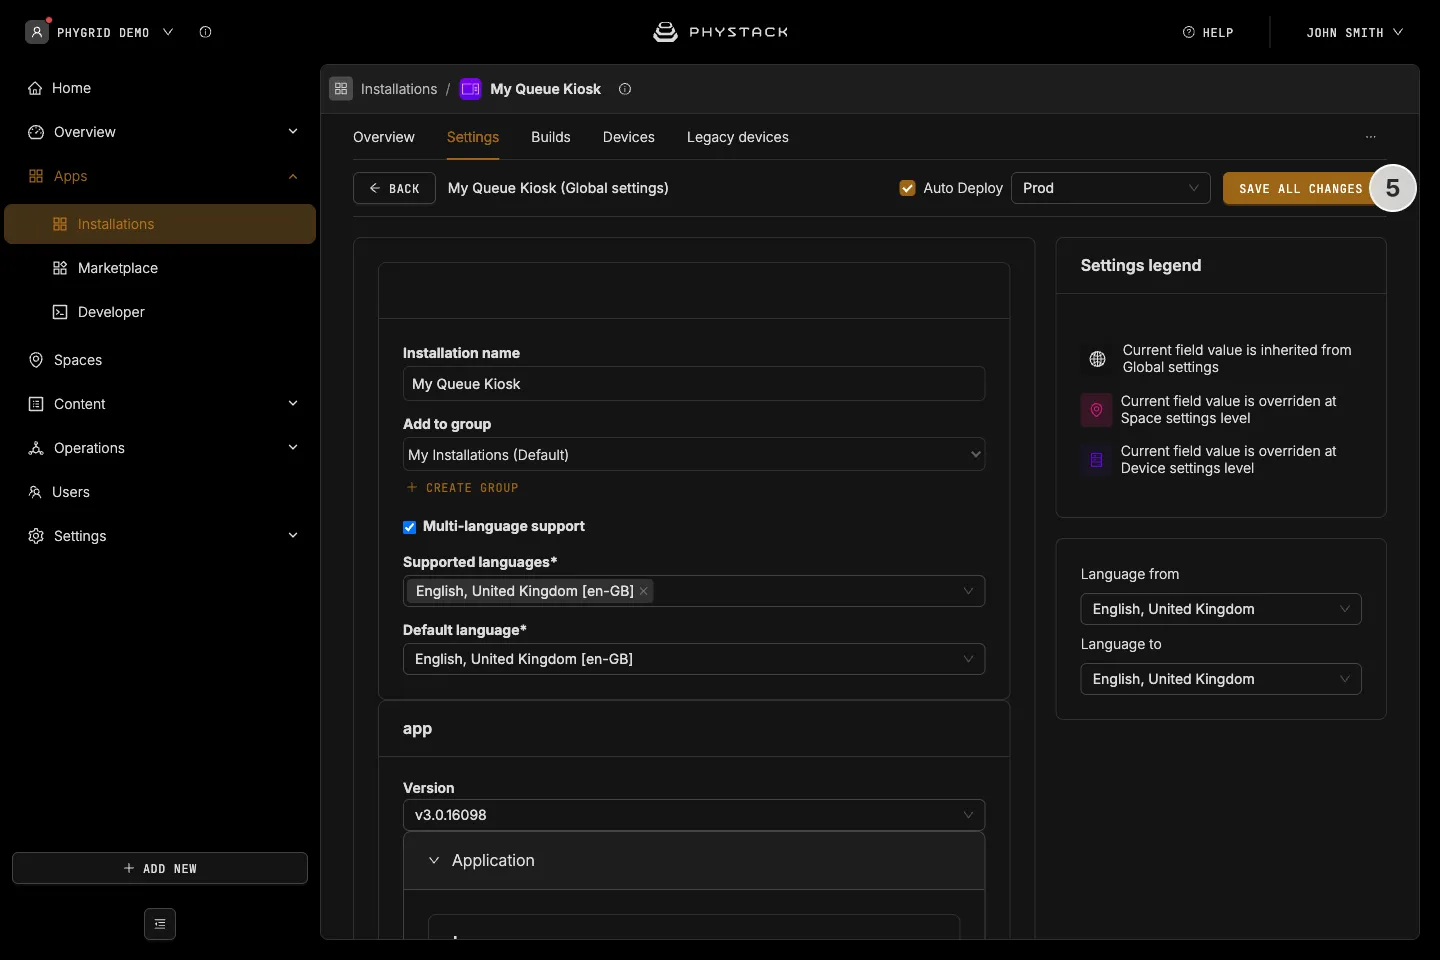Switch to the Legacy devices tab
Image resolution: width=1440 pixels, height=960 pixels.
[x=738, y=137]
